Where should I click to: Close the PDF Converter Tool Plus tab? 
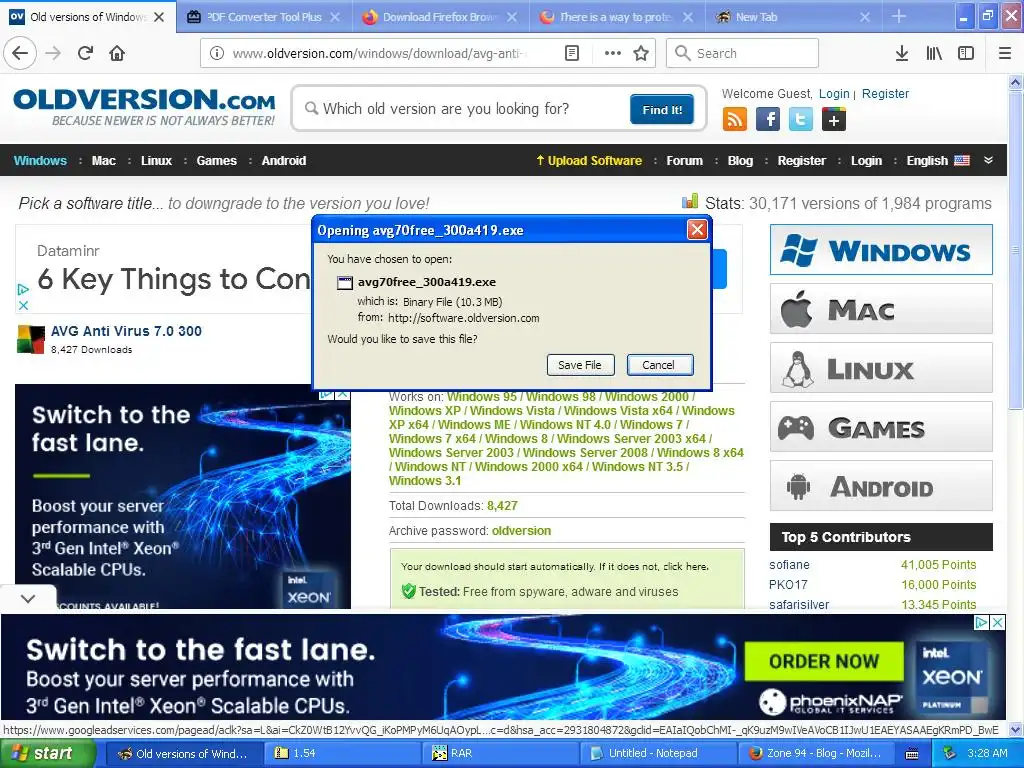tap(334, 17)
